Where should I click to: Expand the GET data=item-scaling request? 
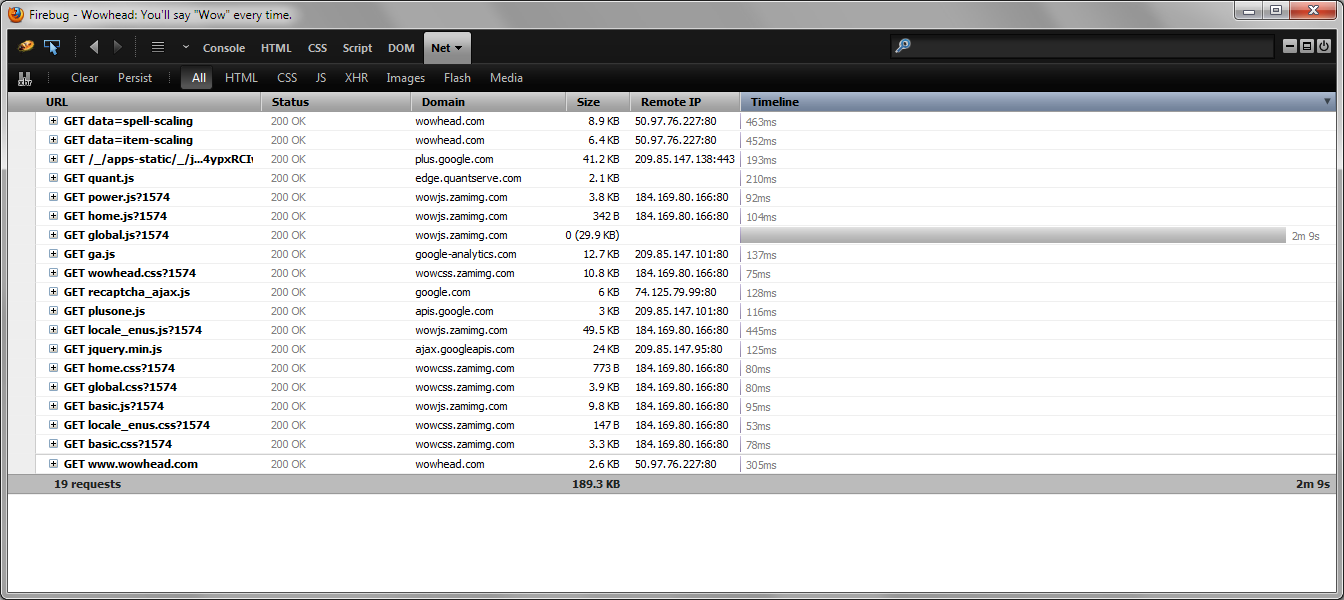53,140
